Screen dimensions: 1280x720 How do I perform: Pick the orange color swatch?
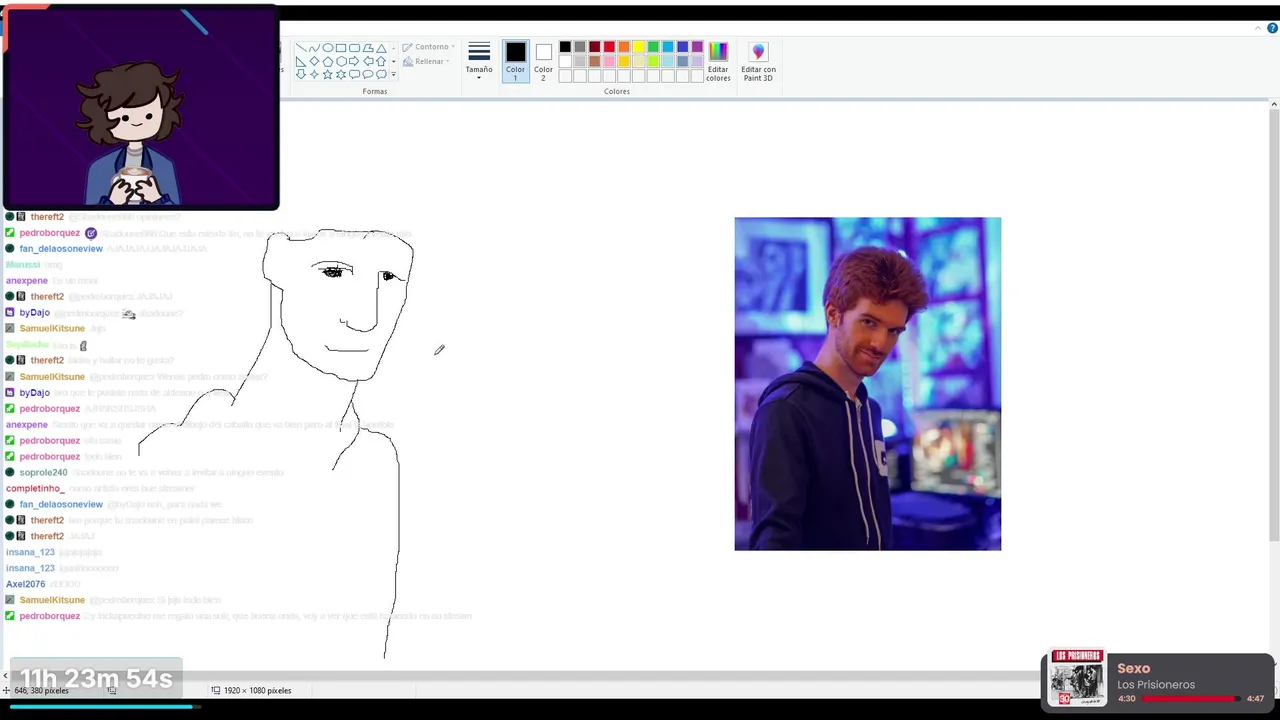point(624,47)
